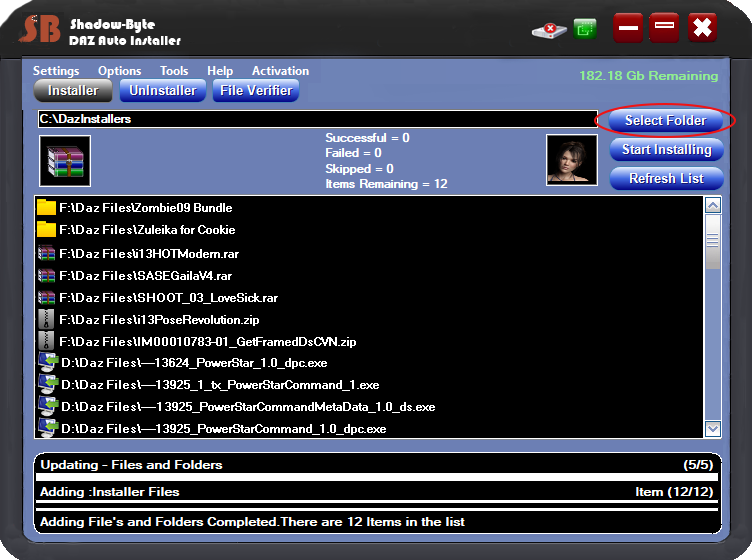Viewport: 752px width, 560px height.
Task: Click the 182.18 Gb Remaining text
Action: 648,76
